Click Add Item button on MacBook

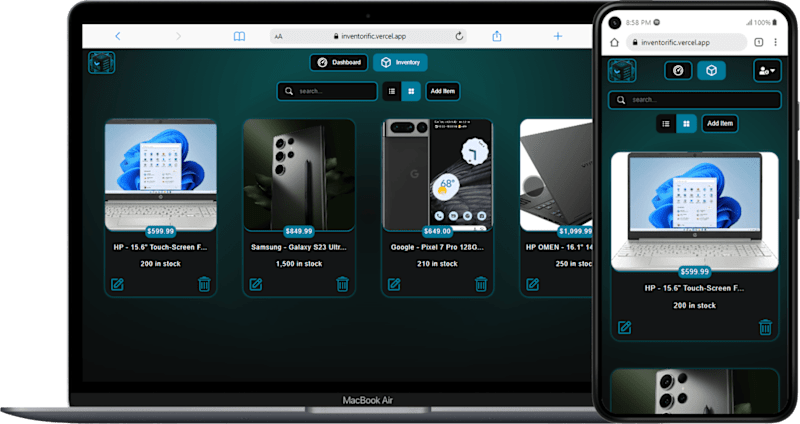442,91
